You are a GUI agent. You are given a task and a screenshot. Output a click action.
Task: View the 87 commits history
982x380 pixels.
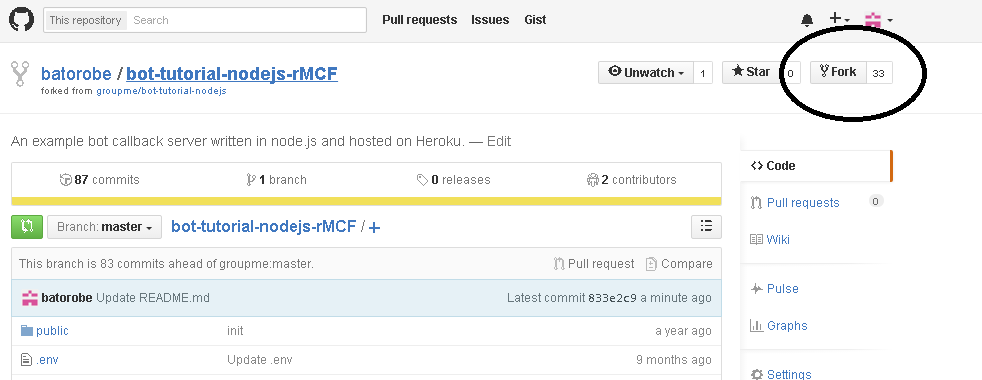(100, 180)
